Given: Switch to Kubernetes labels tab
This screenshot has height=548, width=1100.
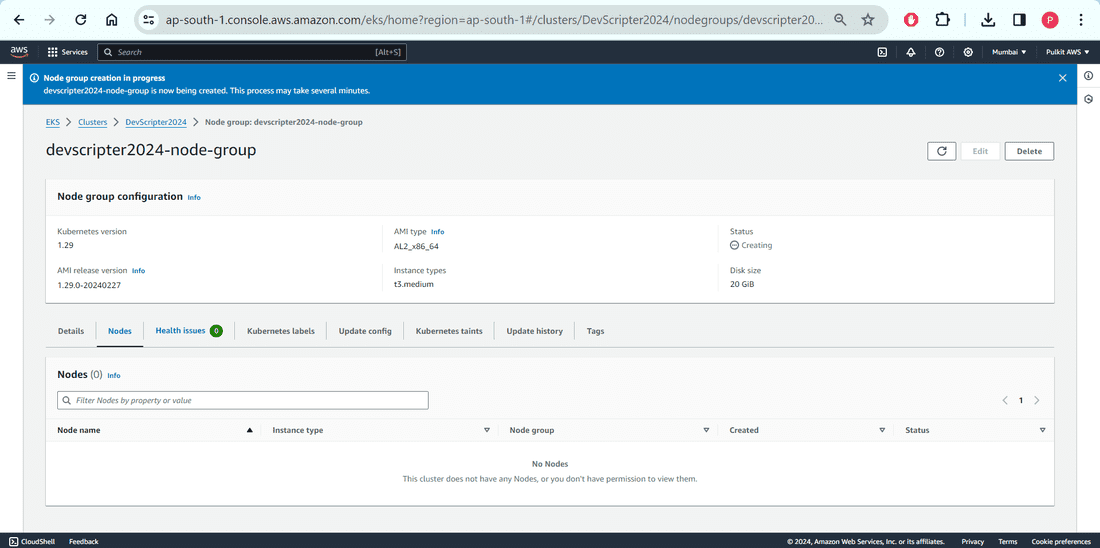Looking at the screenshot, I should 281,331.
